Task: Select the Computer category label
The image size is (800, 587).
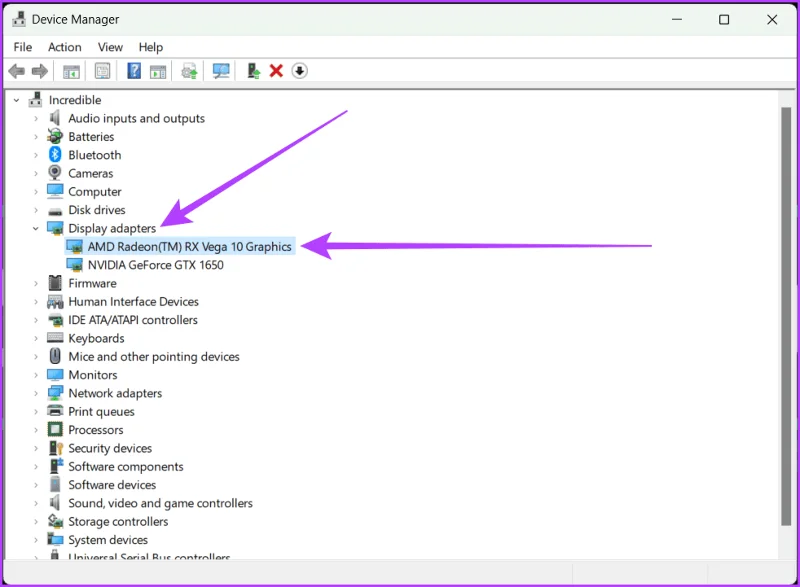Action: point(95,192)
